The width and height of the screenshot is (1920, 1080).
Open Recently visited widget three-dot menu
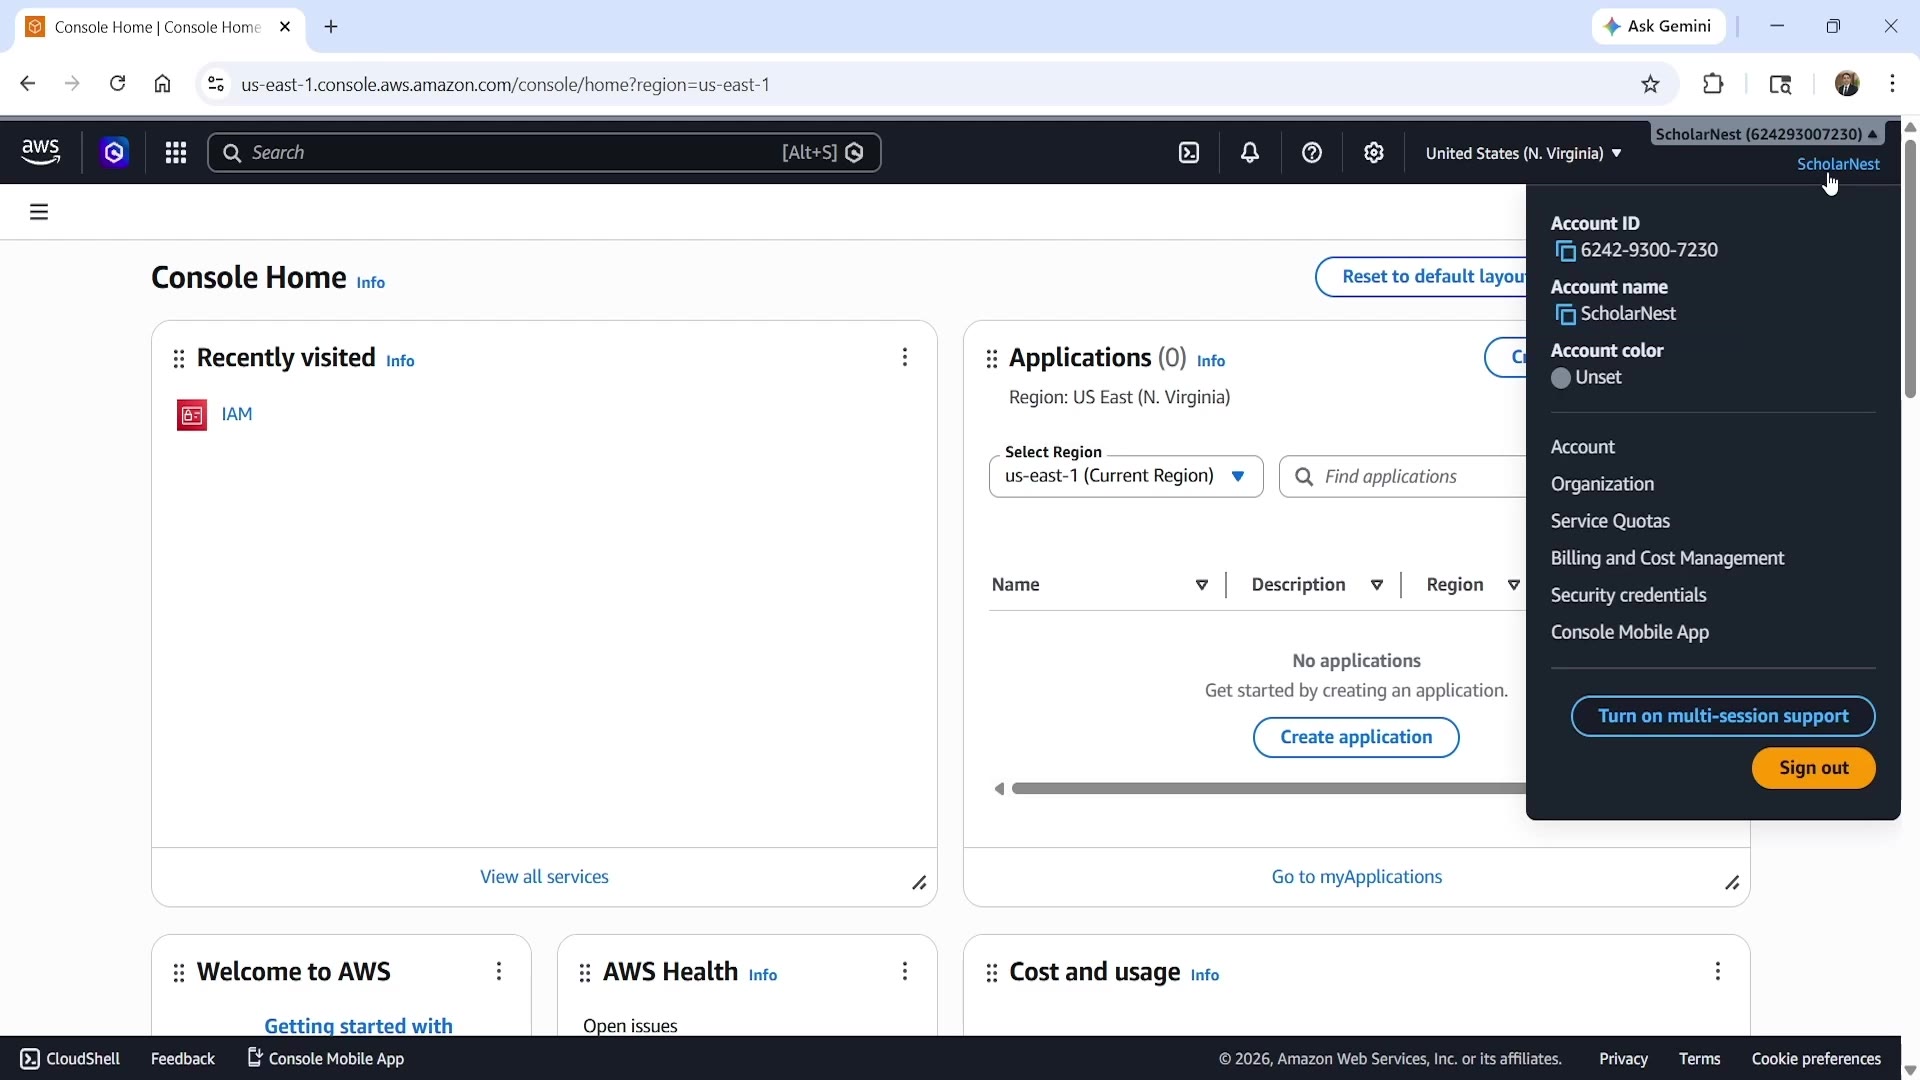pos(905,358)
